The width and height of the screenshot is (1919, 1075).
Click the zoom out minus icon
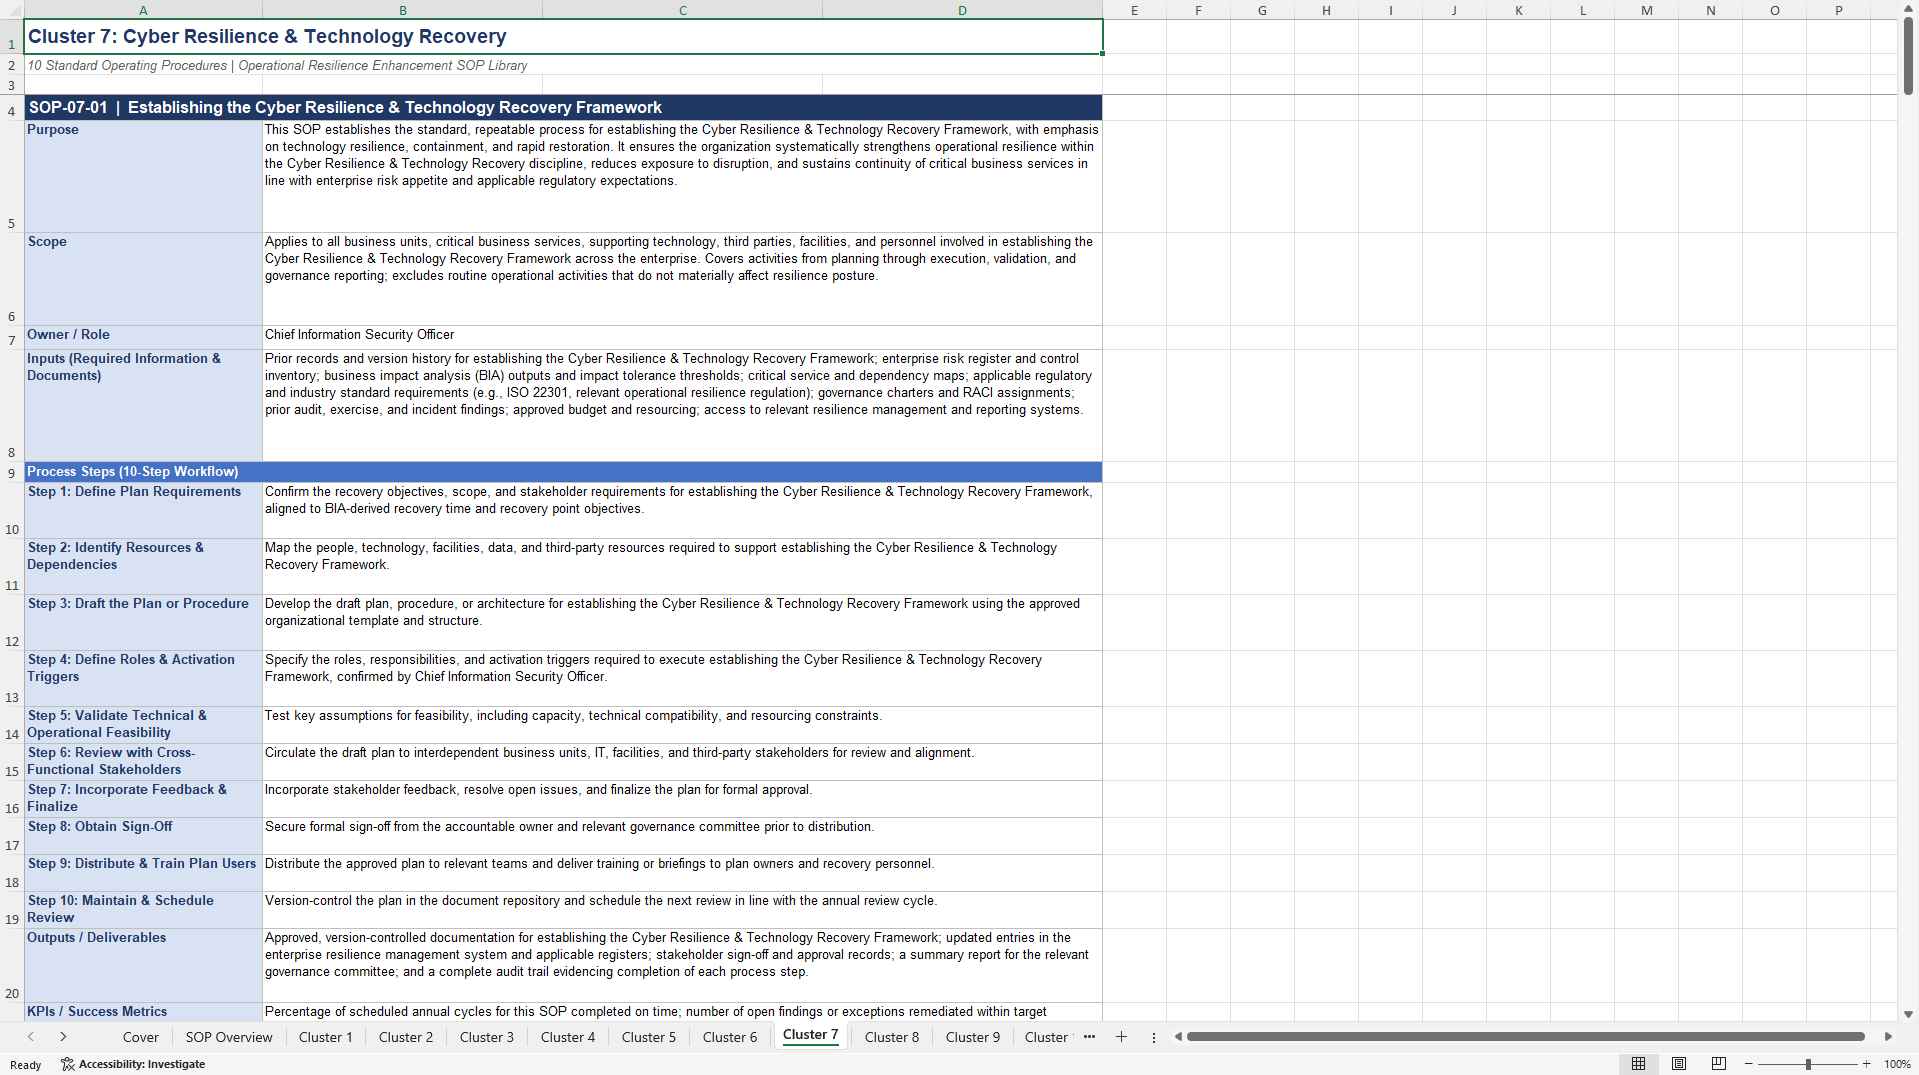click(1749, 1064)
